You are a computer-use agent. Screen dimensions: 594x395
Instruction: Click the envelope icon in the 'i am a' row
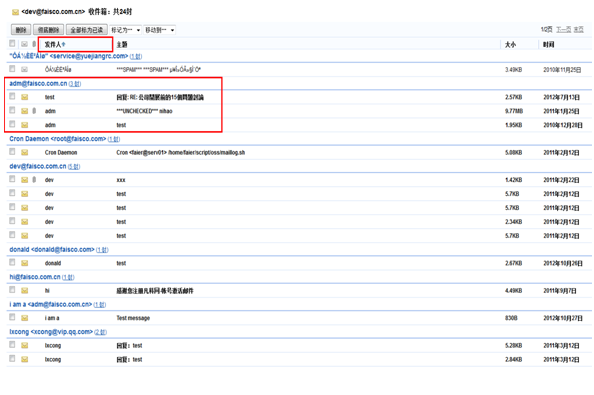coord(25,318)
